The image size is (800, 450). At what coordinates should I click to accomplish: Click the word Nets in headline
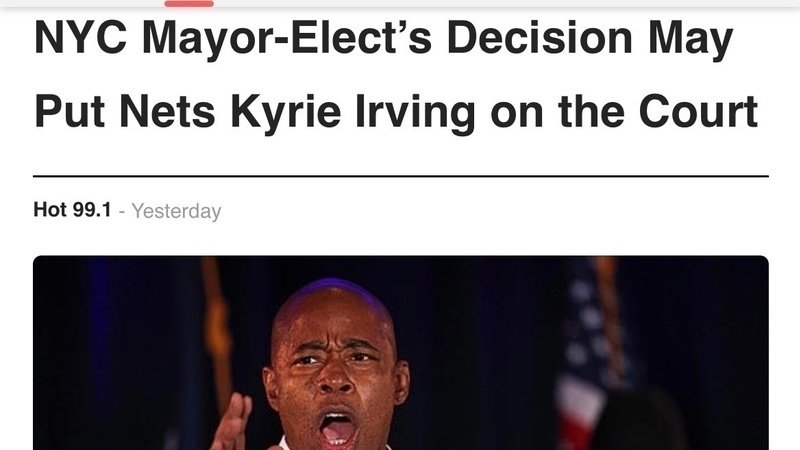(167, 111)
